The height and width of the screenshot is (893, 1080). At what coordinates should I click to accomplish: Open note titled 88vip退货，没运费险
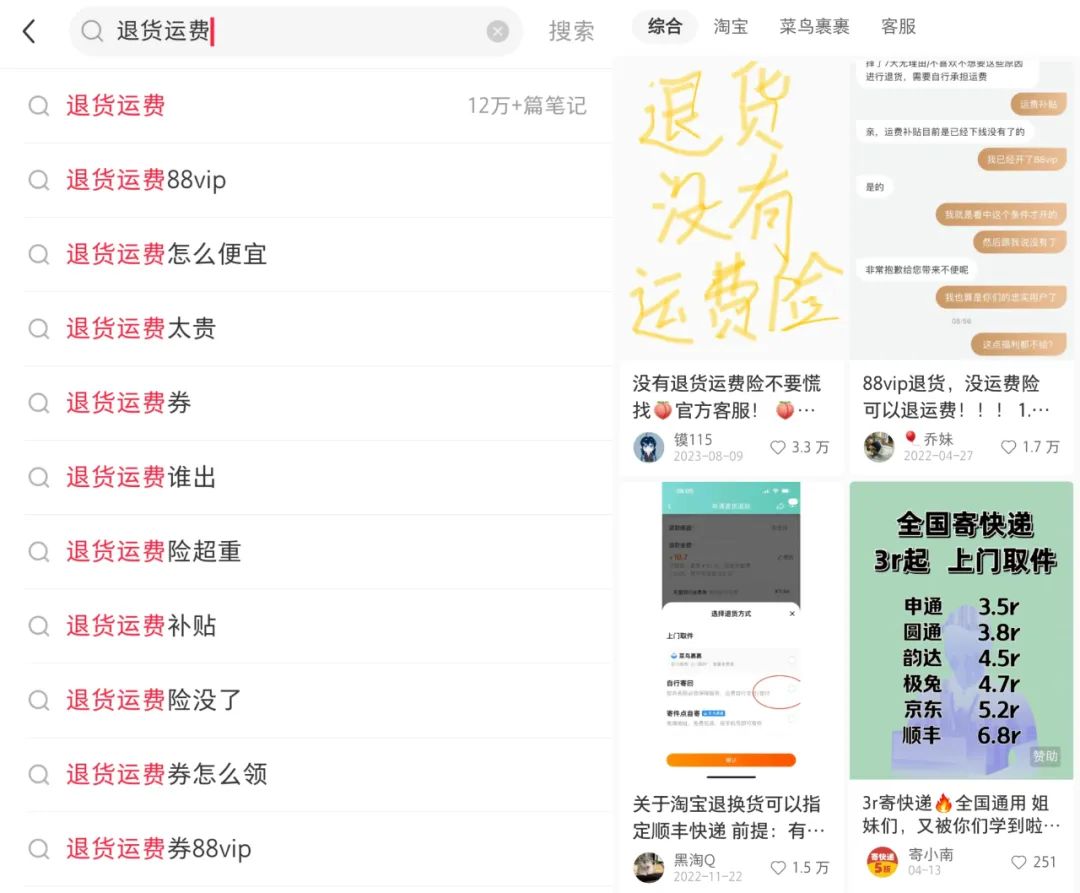(956, 397)
